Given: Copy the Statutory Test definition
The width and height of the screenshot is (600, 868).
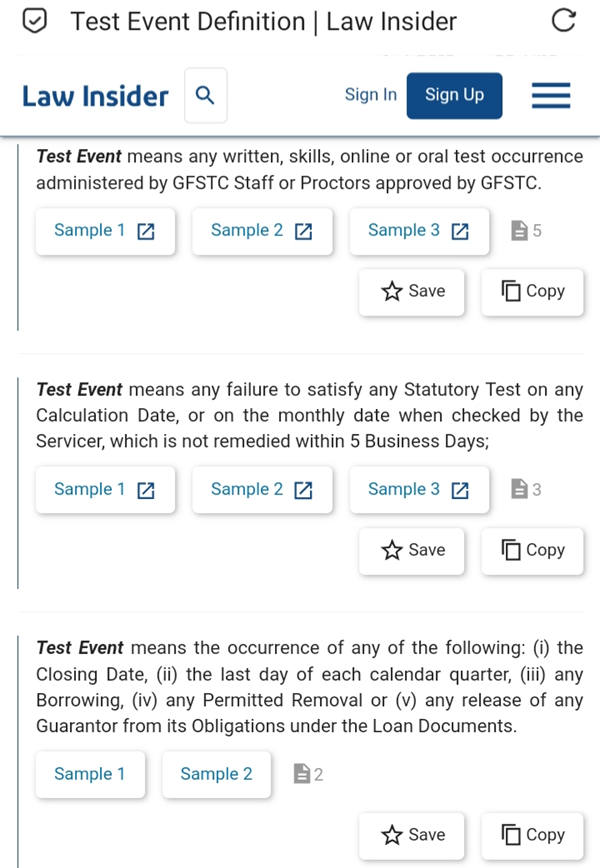Looking at the screenshot, I should click(x=532, y=550).
